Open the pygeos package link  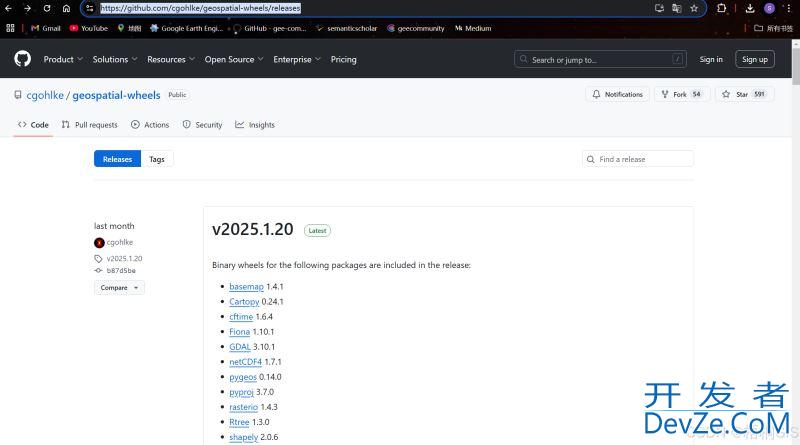coord(243,377)
